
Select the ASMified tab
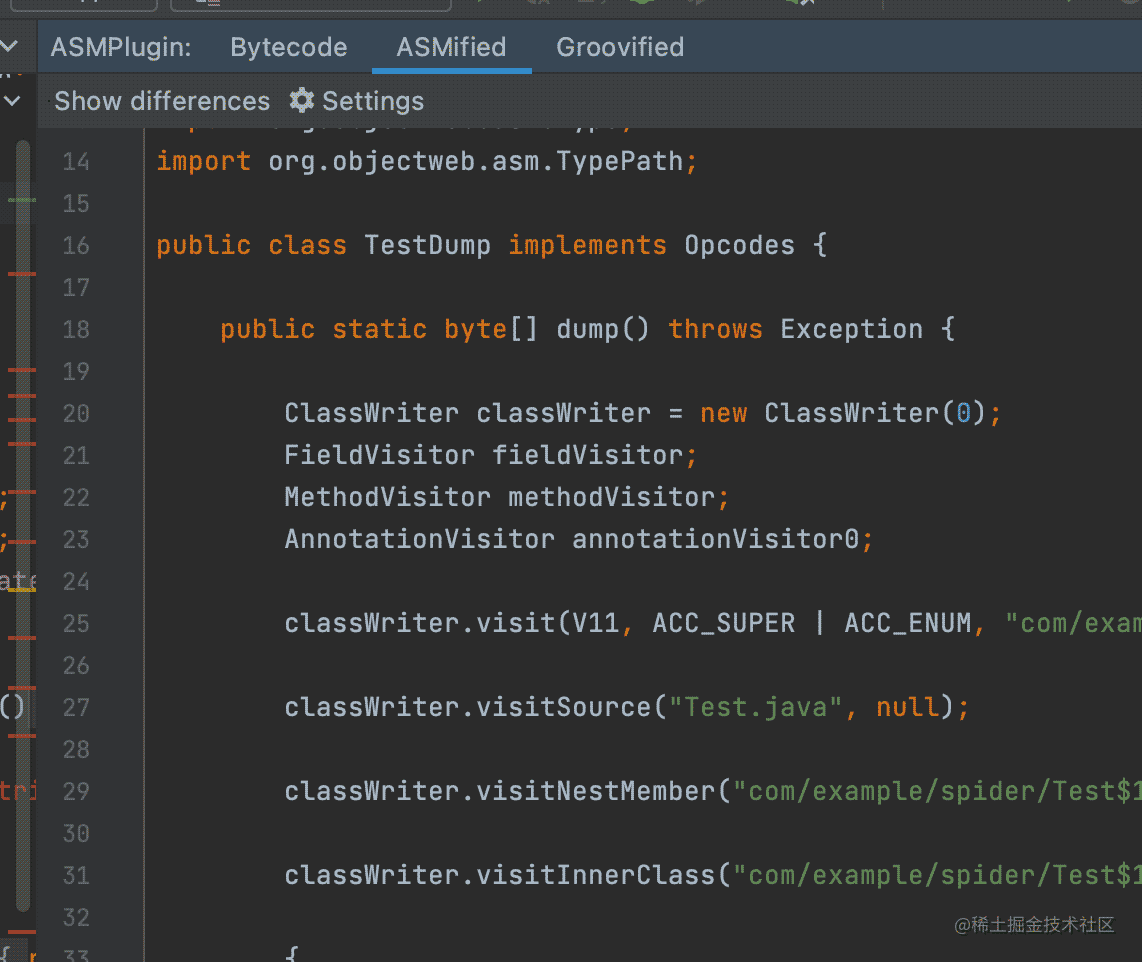451,47
